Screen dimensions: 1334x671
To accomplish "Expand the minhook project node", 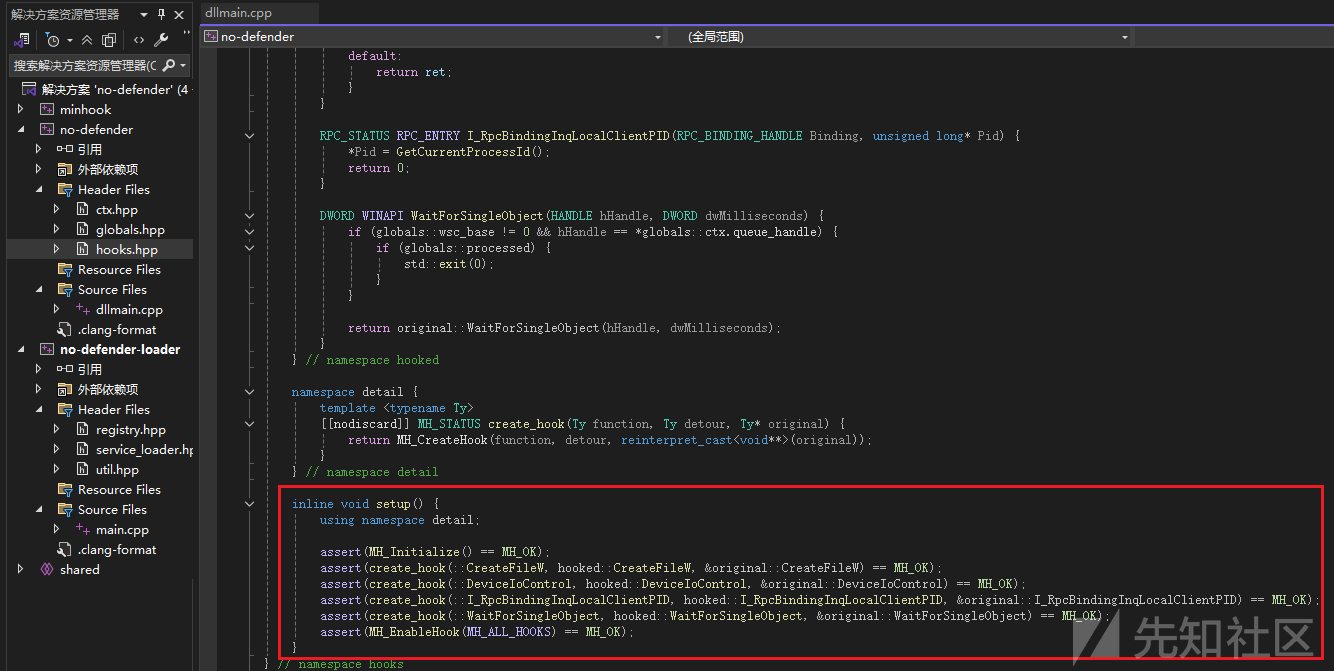I will pos(21,109).
